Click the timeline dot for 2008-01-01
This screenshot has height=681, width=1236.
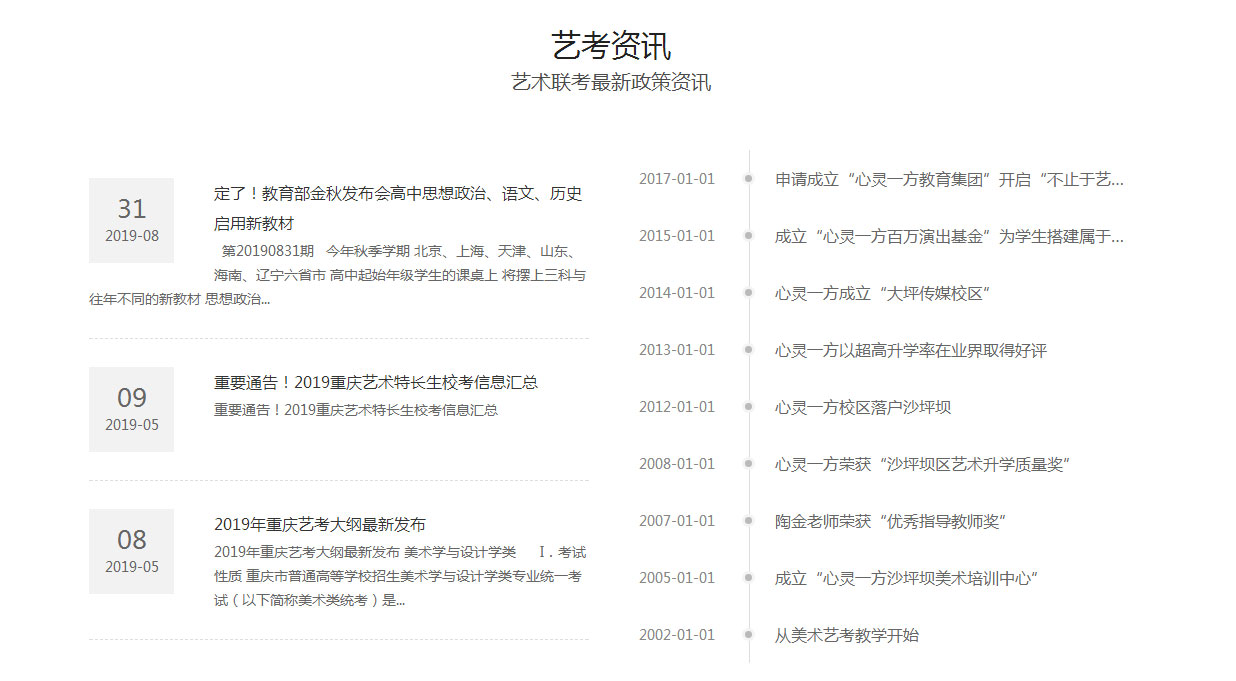(748, 464)
